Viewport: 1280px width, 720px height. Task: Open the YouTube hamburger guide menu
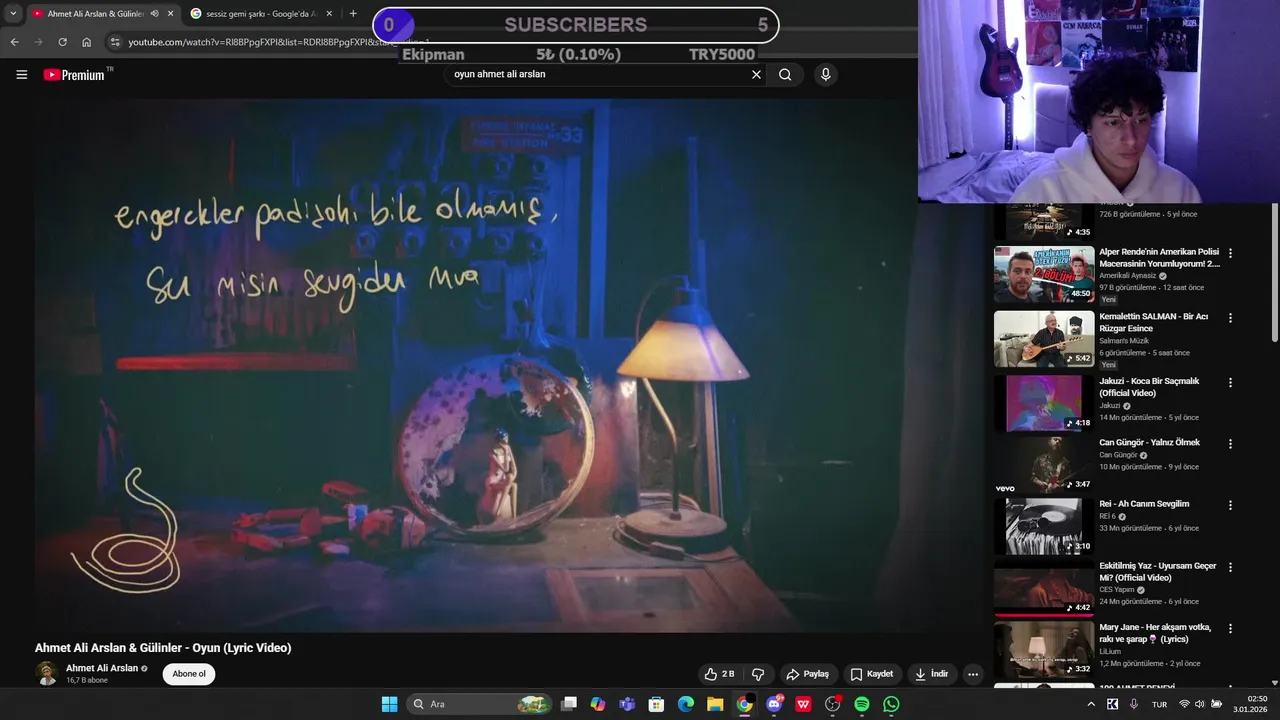(21, 74)
